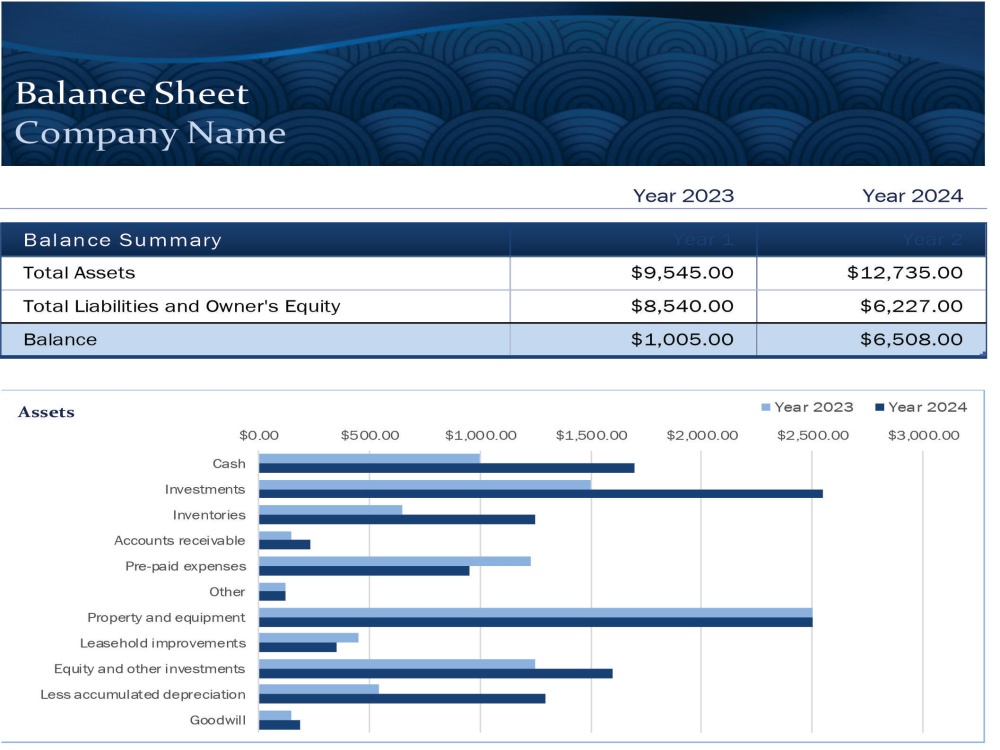1000x750 pixels.
Task: Select the Balance Summary header cell
Action: point(255,240)
